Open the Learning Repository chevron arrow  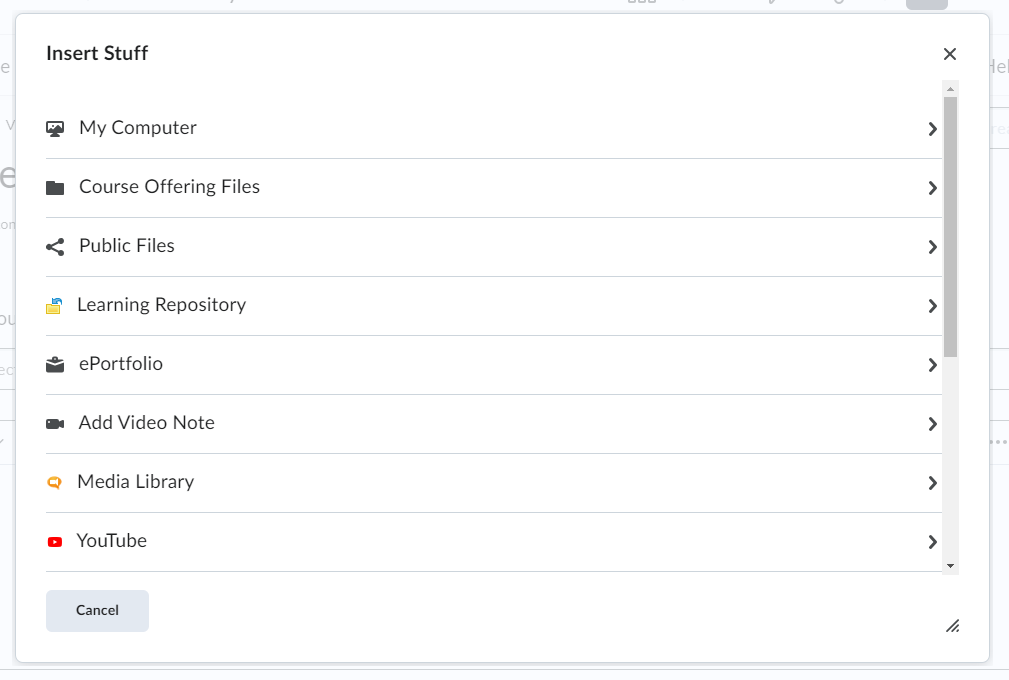coord(932,306)
